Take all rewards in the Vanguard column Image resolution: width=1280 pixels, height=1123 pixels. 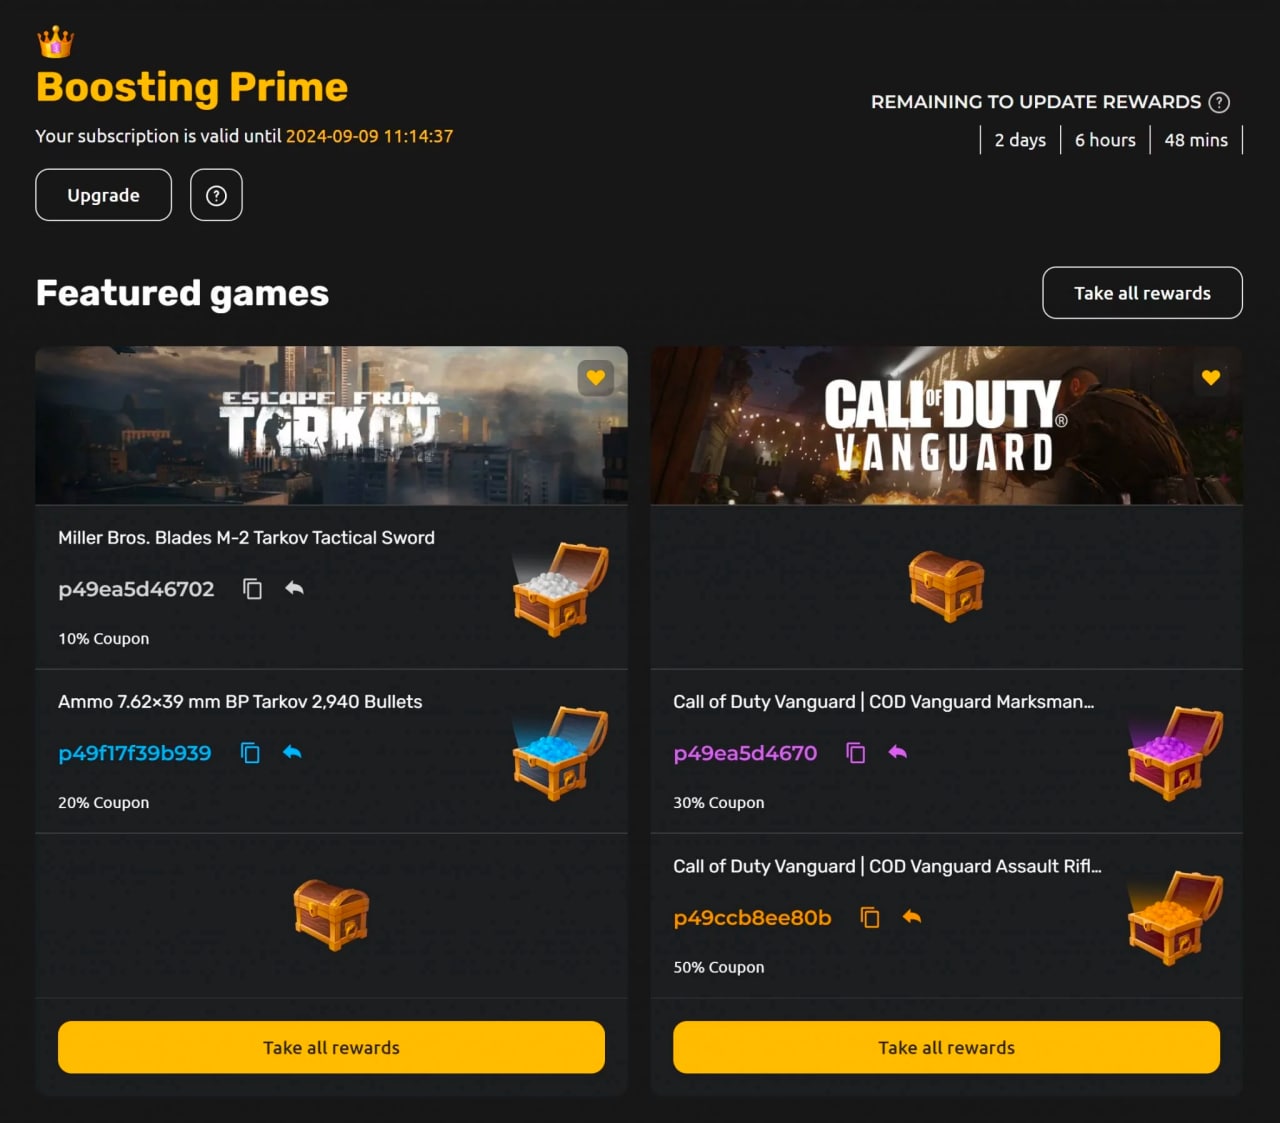pyautogui.click(x=946, y=1047)
